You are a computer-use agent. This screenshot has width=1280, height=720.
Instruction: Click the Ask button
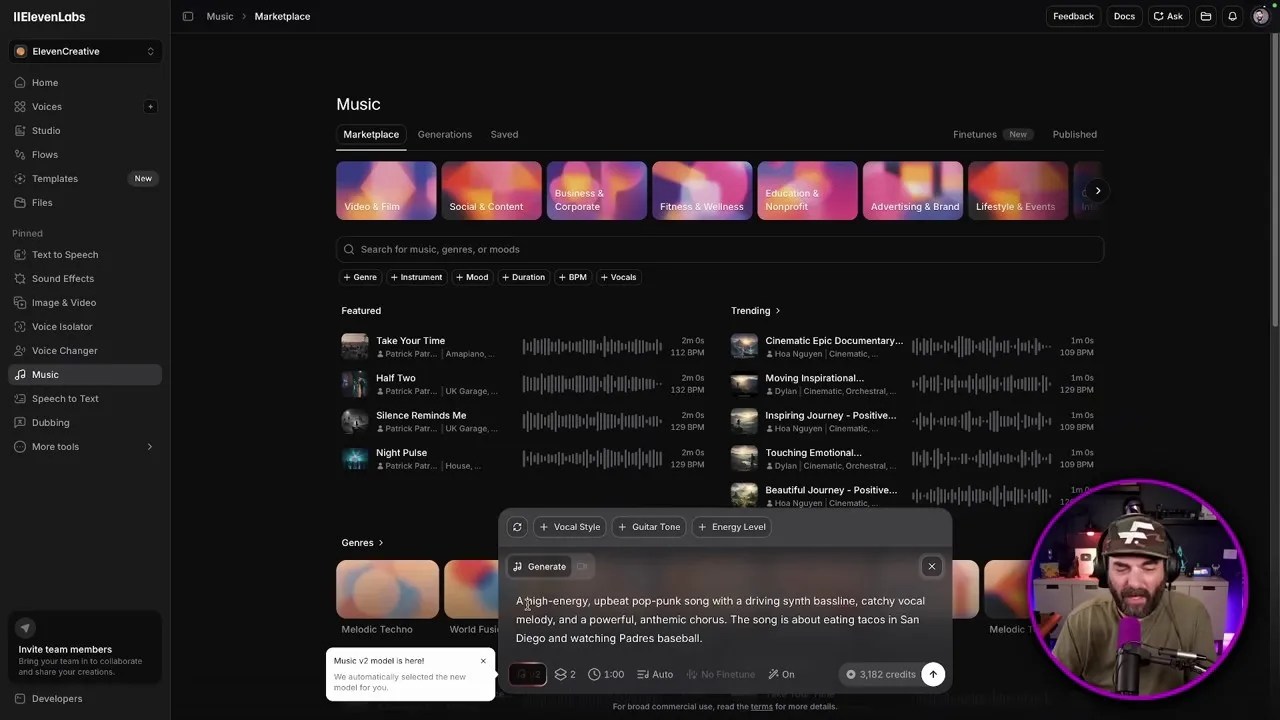(x=1168, y=16)
